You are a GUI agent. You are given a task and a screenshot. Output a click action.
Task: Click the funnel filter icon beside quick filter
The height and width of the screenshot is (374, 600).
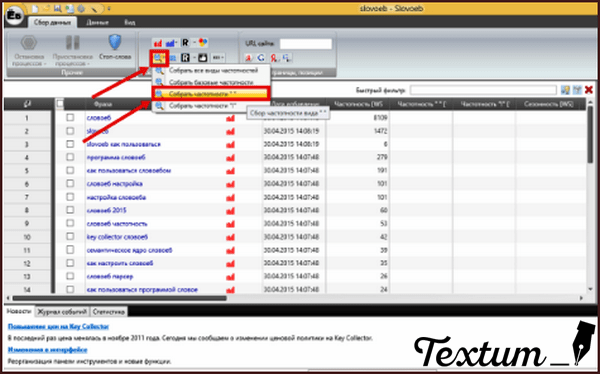tap(577, 90)
